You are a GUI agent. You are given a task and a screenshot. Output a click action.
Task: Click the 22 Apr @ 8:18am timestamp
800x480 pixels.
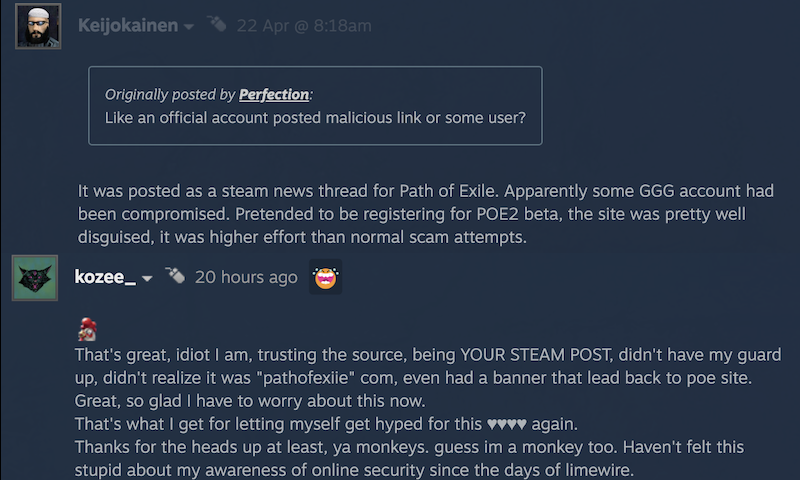303,25
